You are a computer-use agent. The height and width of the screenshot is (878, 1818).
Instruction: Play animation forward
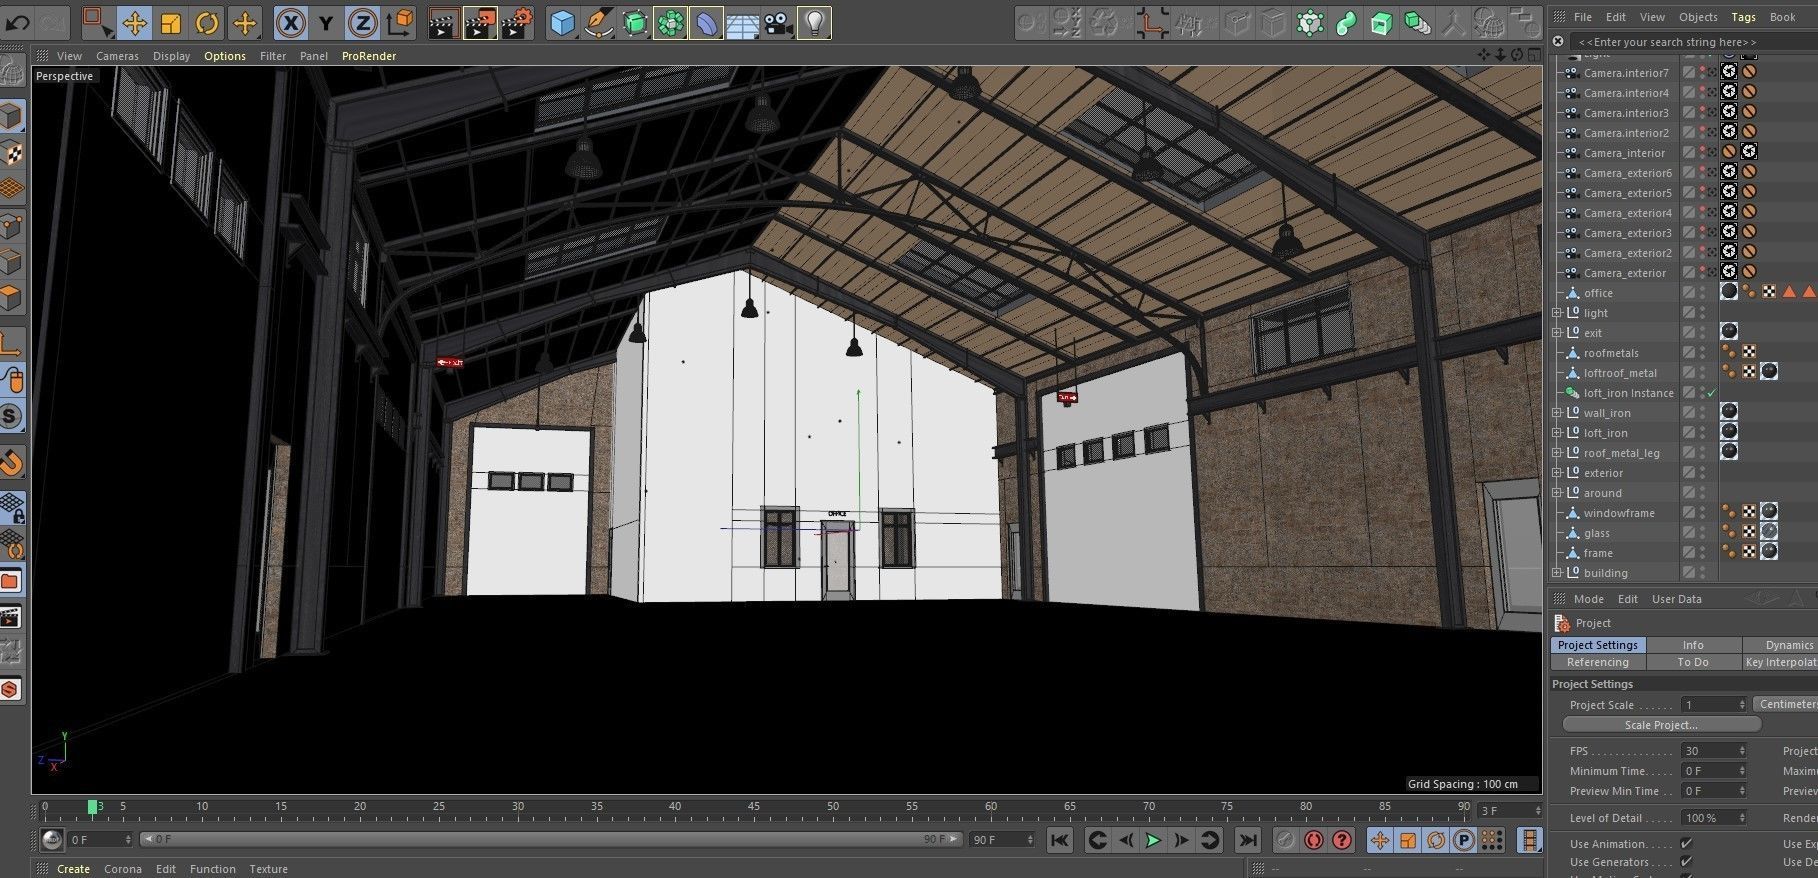pos(1152,840)
